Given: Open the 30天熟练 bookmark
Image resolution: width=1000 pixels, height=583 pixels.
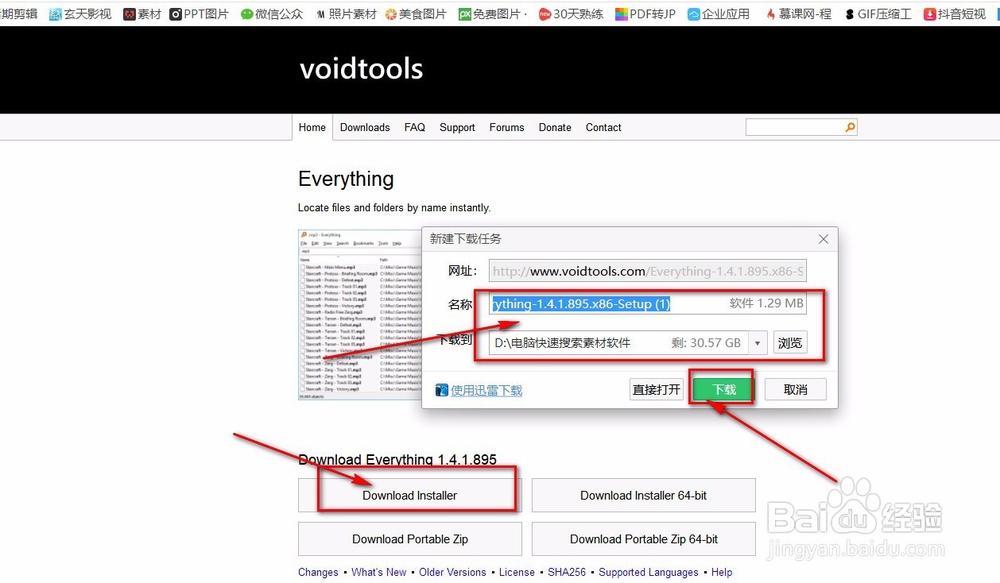Looking at the screenshot, I should (x=571, y=14).
